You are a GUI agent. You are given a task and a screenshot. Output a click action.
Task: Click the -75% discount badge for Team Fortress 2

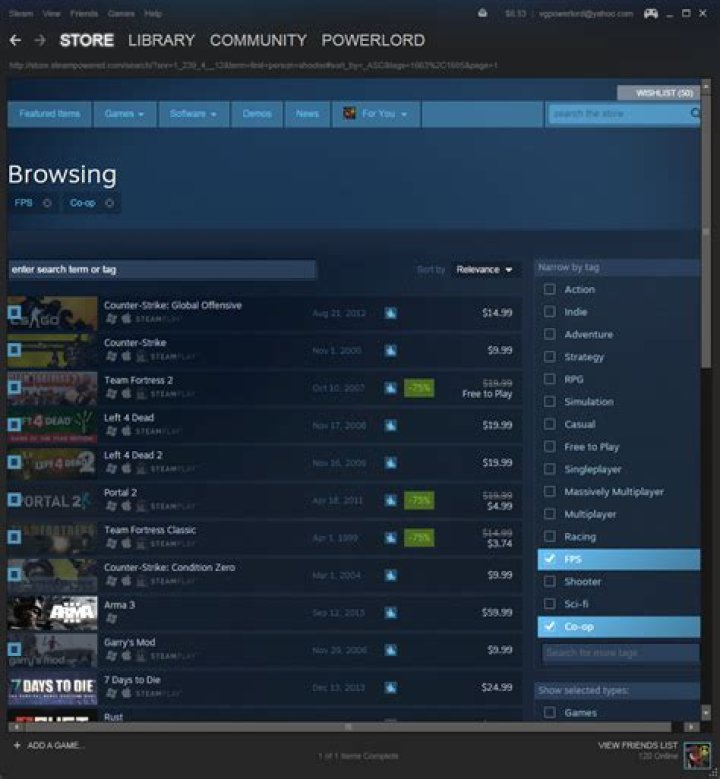click(x=419, y=388)
